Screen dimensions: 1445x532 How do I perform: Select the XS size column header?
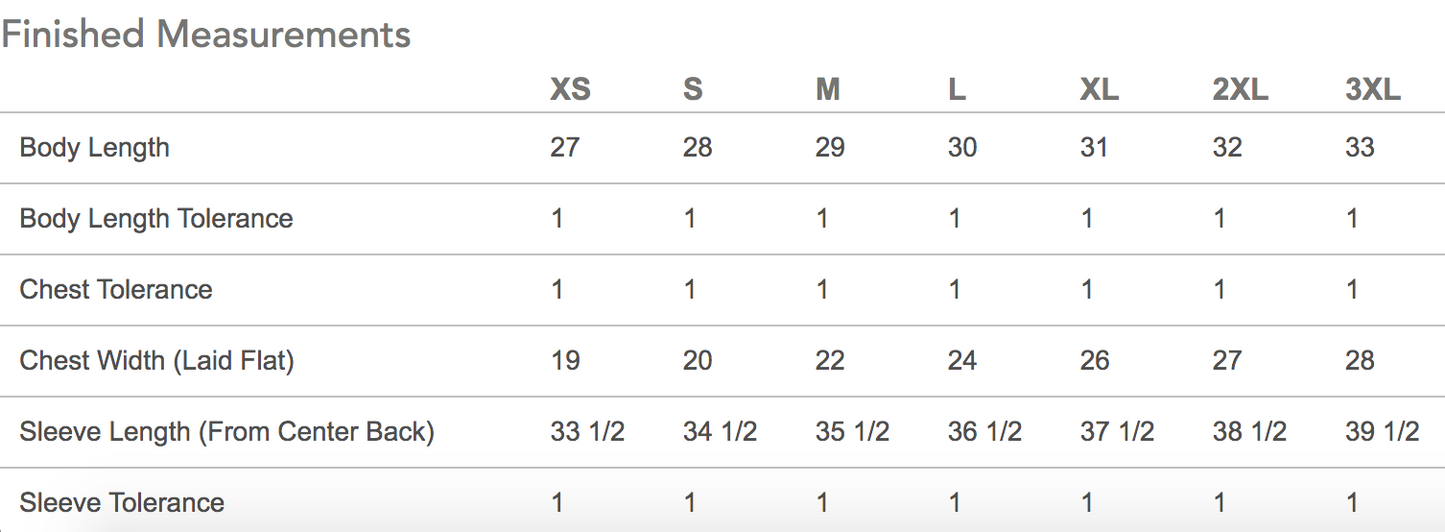tap(570, 90)
